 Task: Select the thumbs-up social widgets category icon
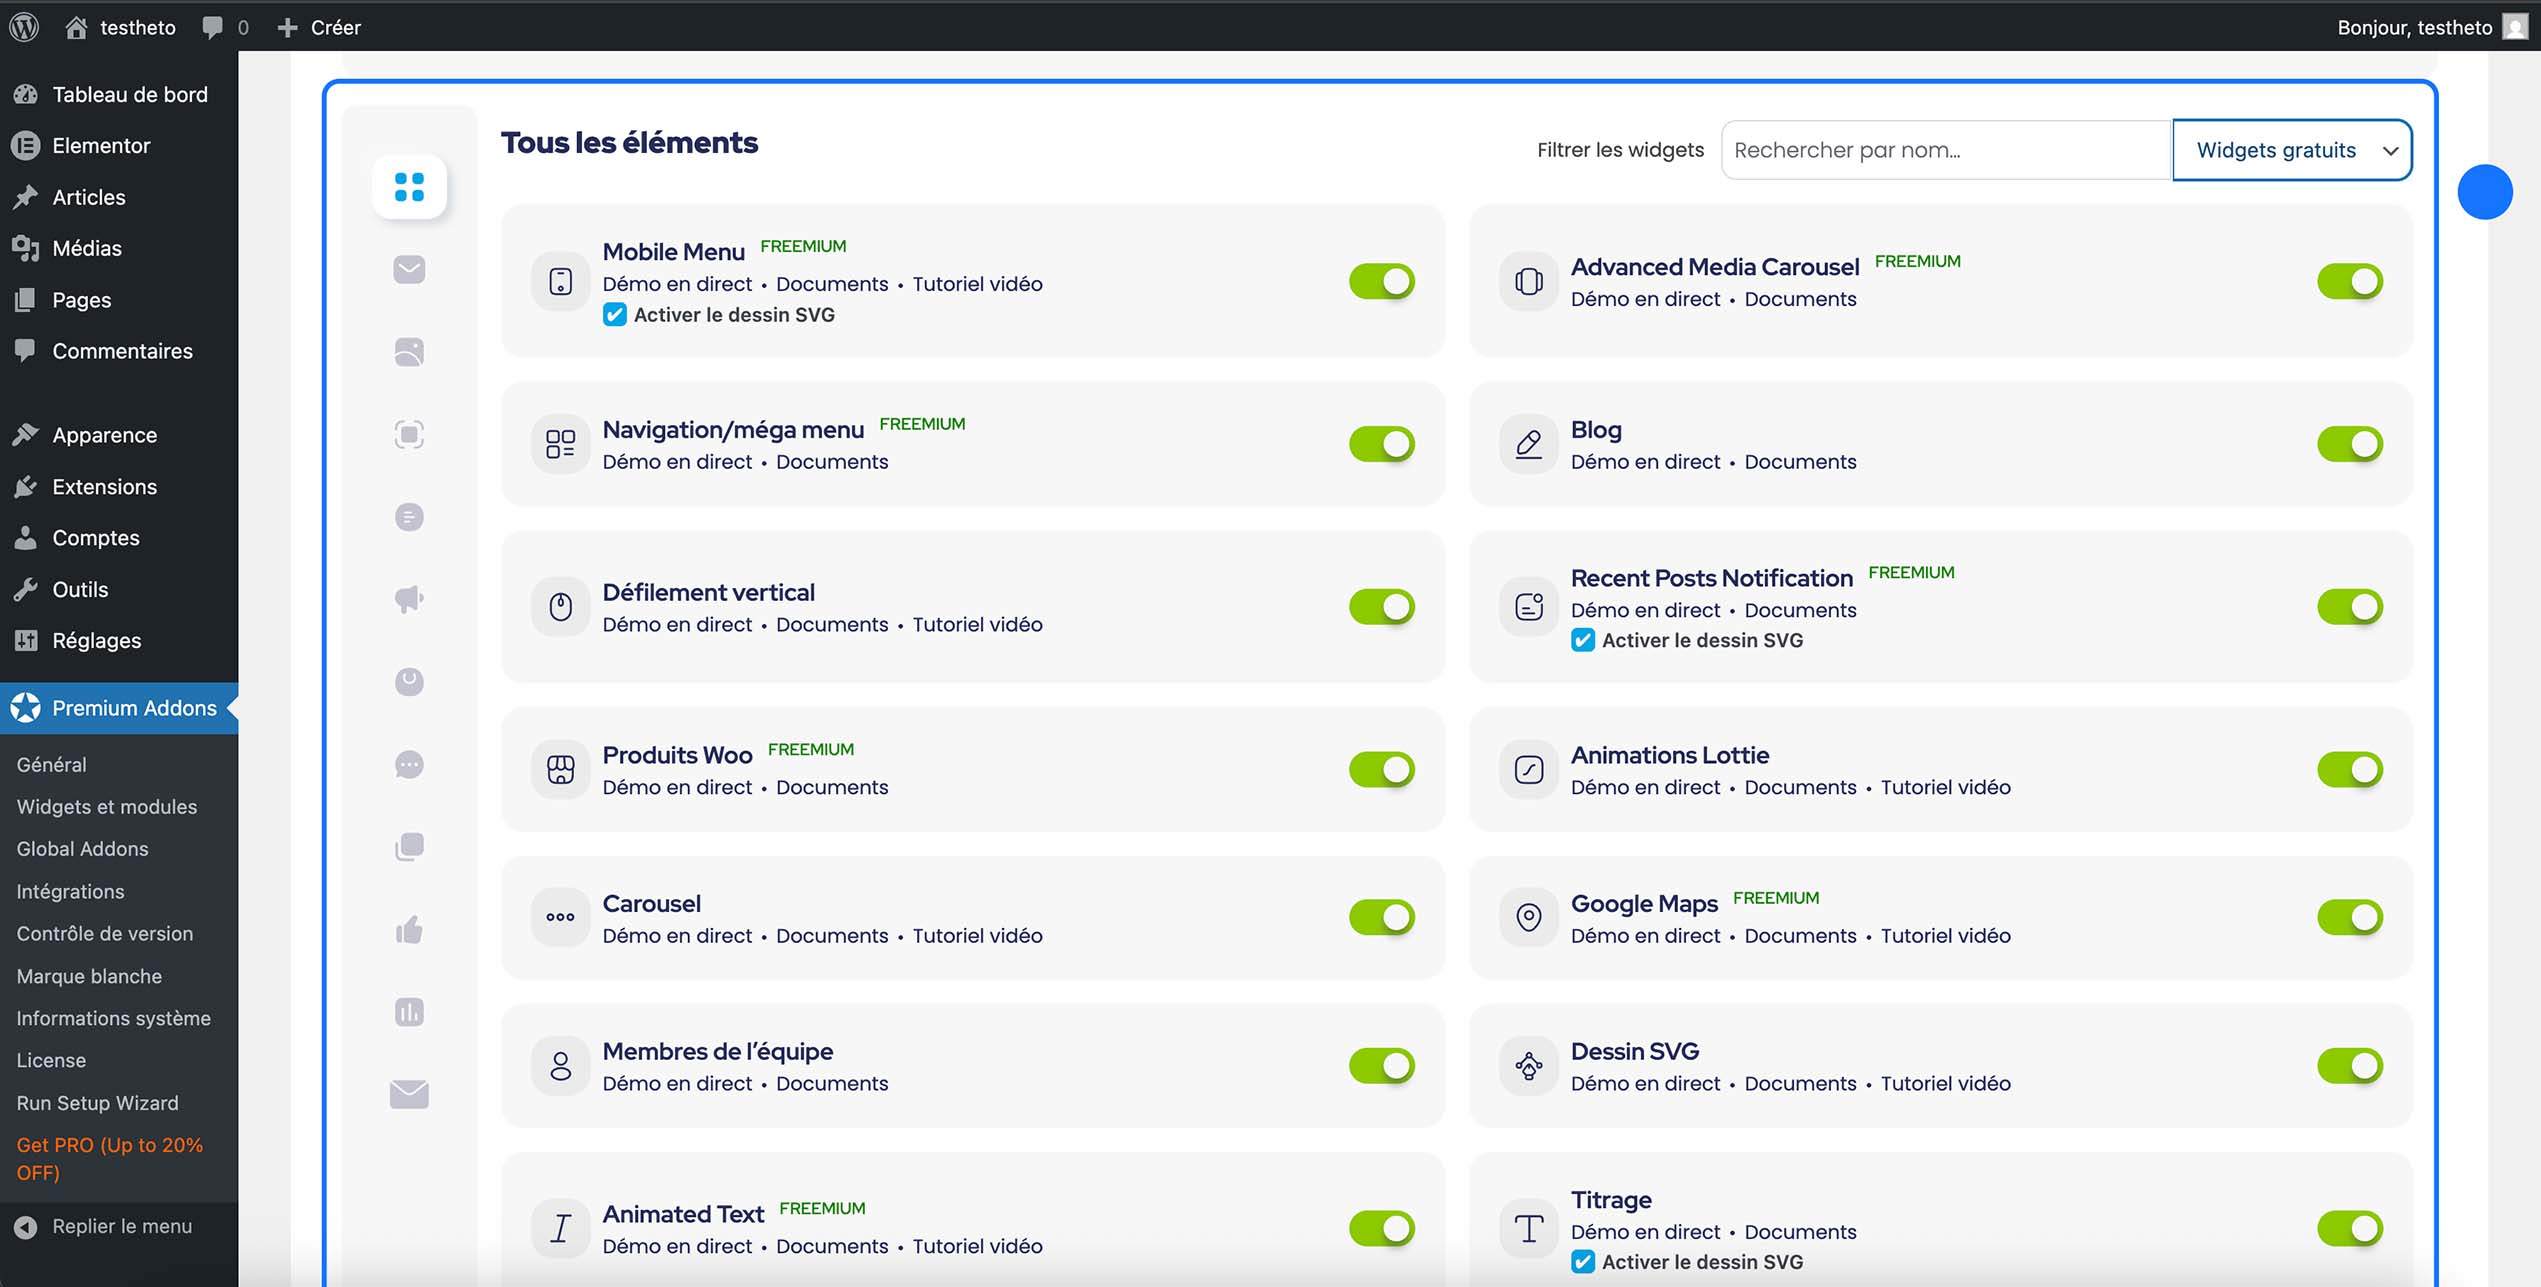tap(408, 929)
